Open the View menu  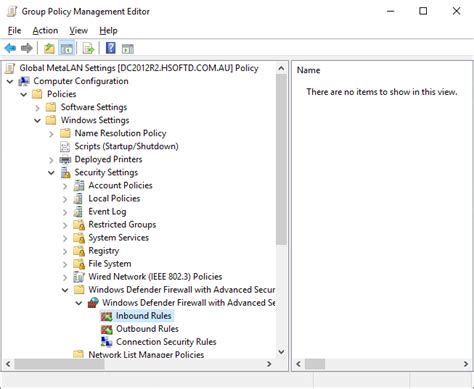(78, 31)
